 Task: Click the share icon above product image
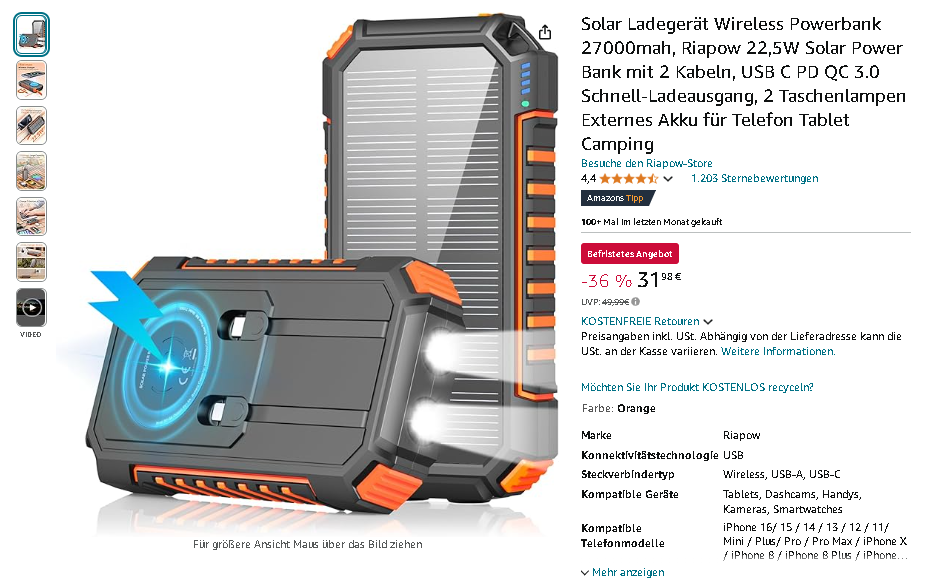(544, 32)
